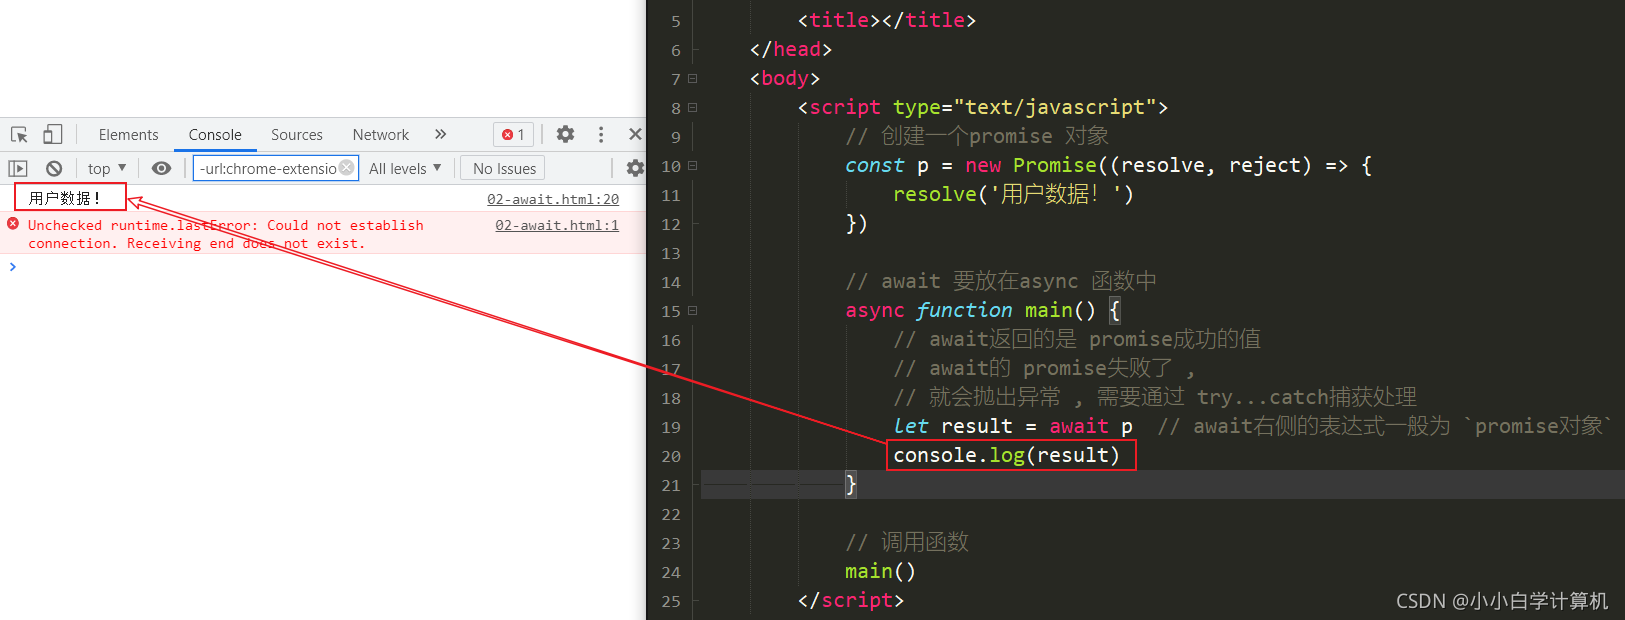Click the console prompt line
The height and width of the screenshot is (620, 1625).
322,267
